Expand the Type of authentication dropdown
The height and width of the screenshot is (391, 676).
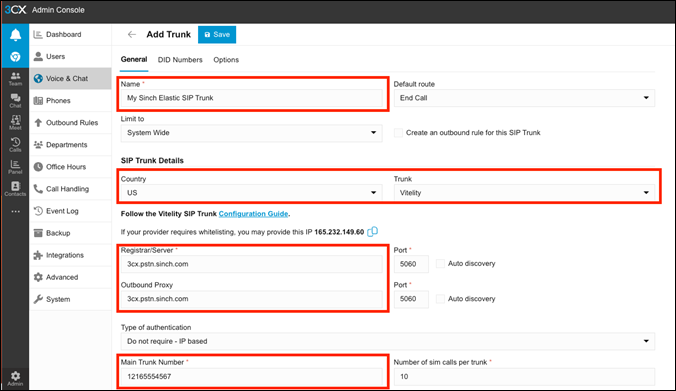[388, 341]
